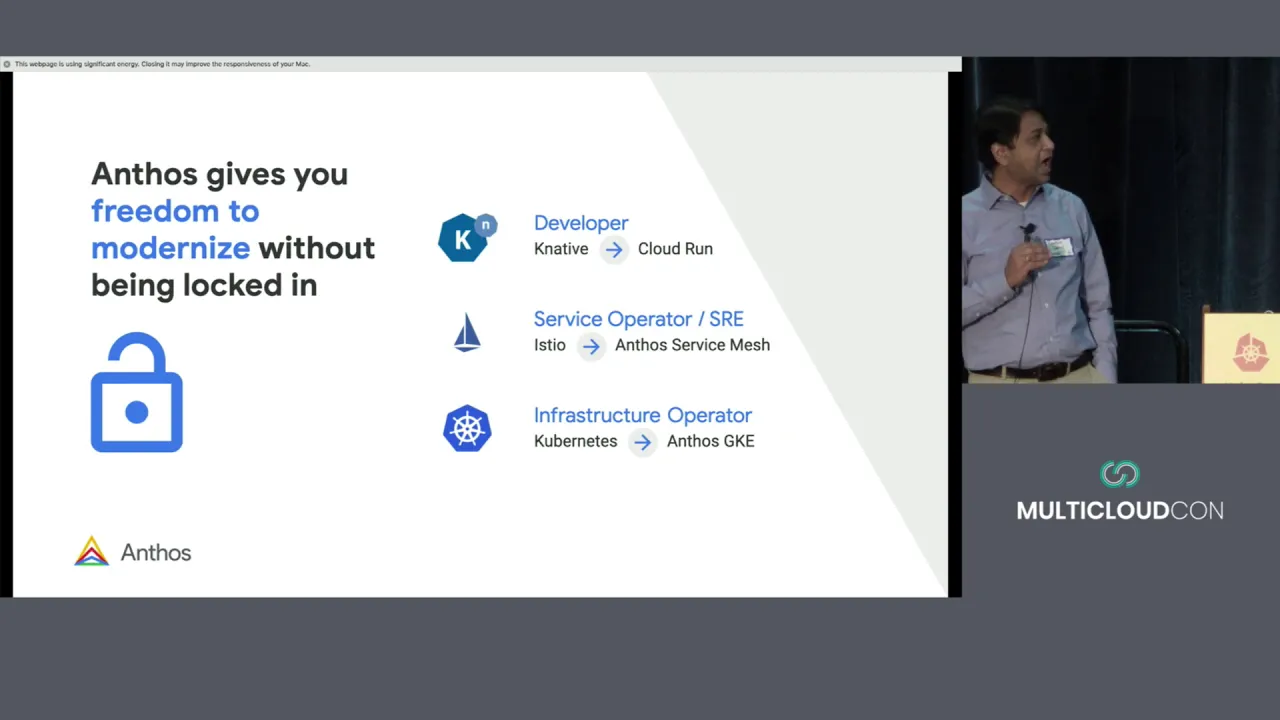1280x720 pixels.
Task: Click the arrow between Knative and Cloud Run
Action: 614,250
